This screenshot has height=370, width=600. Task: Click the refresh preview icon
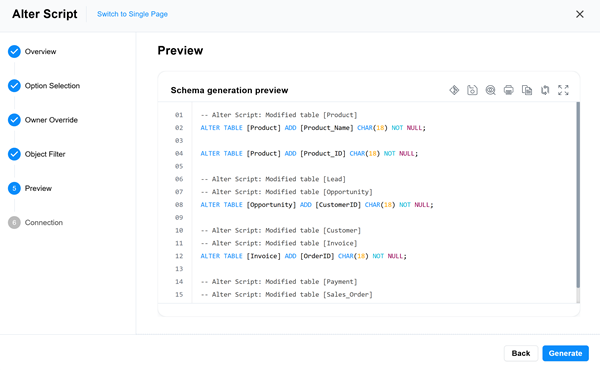545,90
